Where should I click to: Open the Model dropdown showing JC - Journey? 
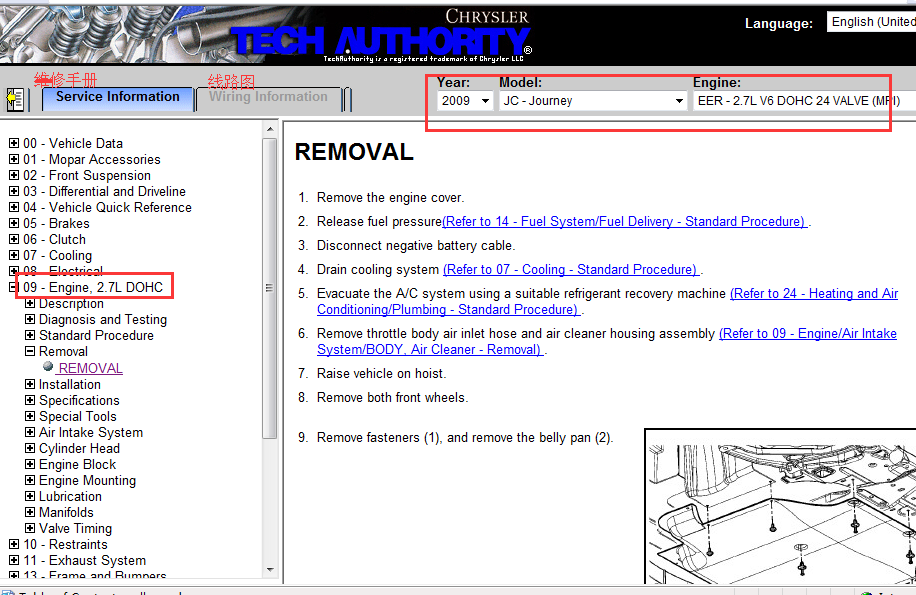click(x=592, y=101)
